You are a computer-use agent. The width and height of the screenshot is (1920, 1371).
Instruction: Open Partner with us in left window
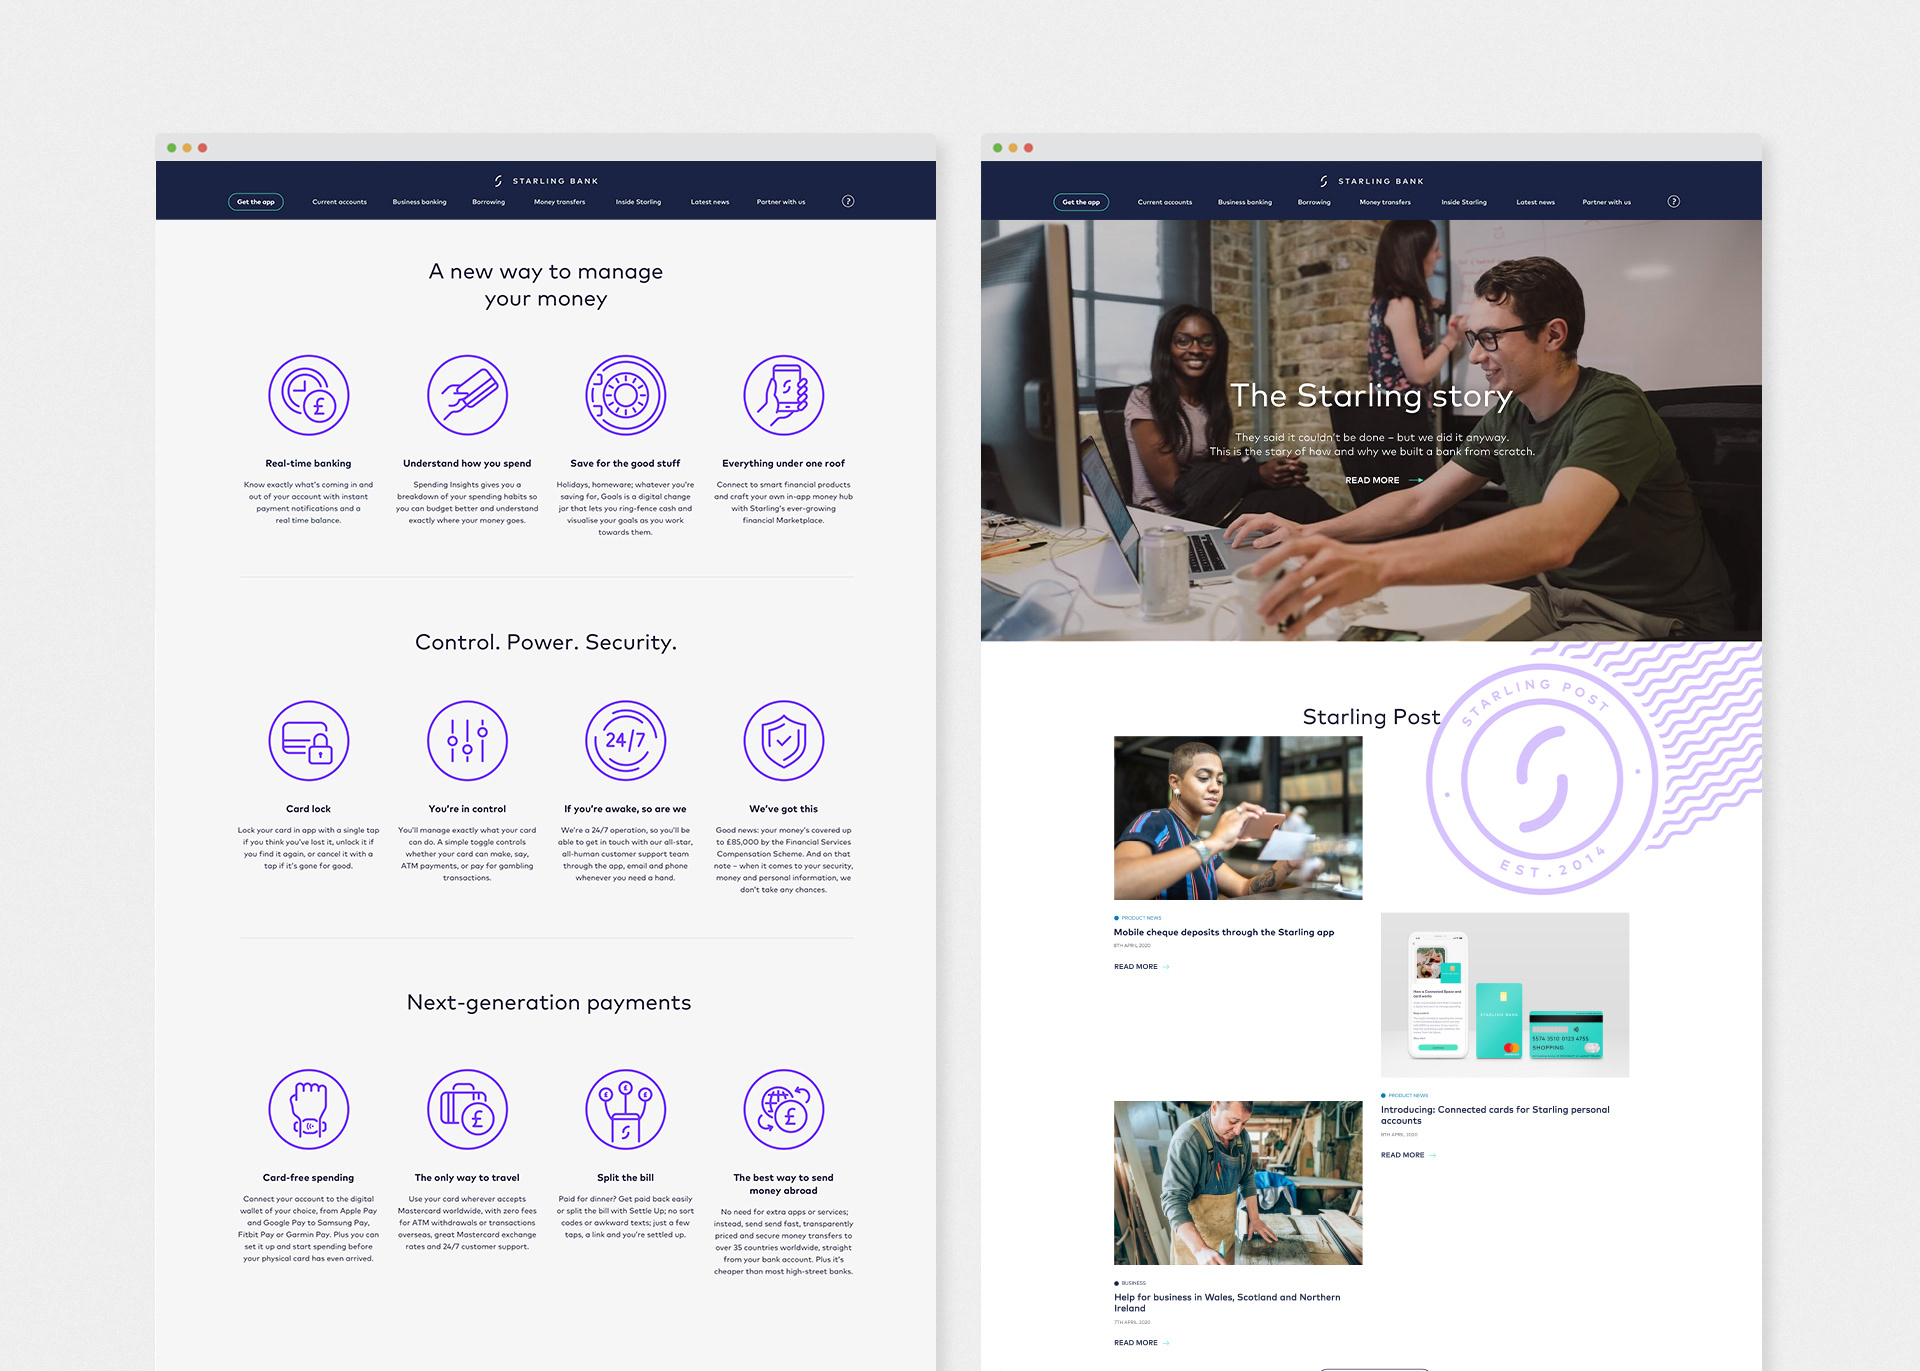(781, 202)
